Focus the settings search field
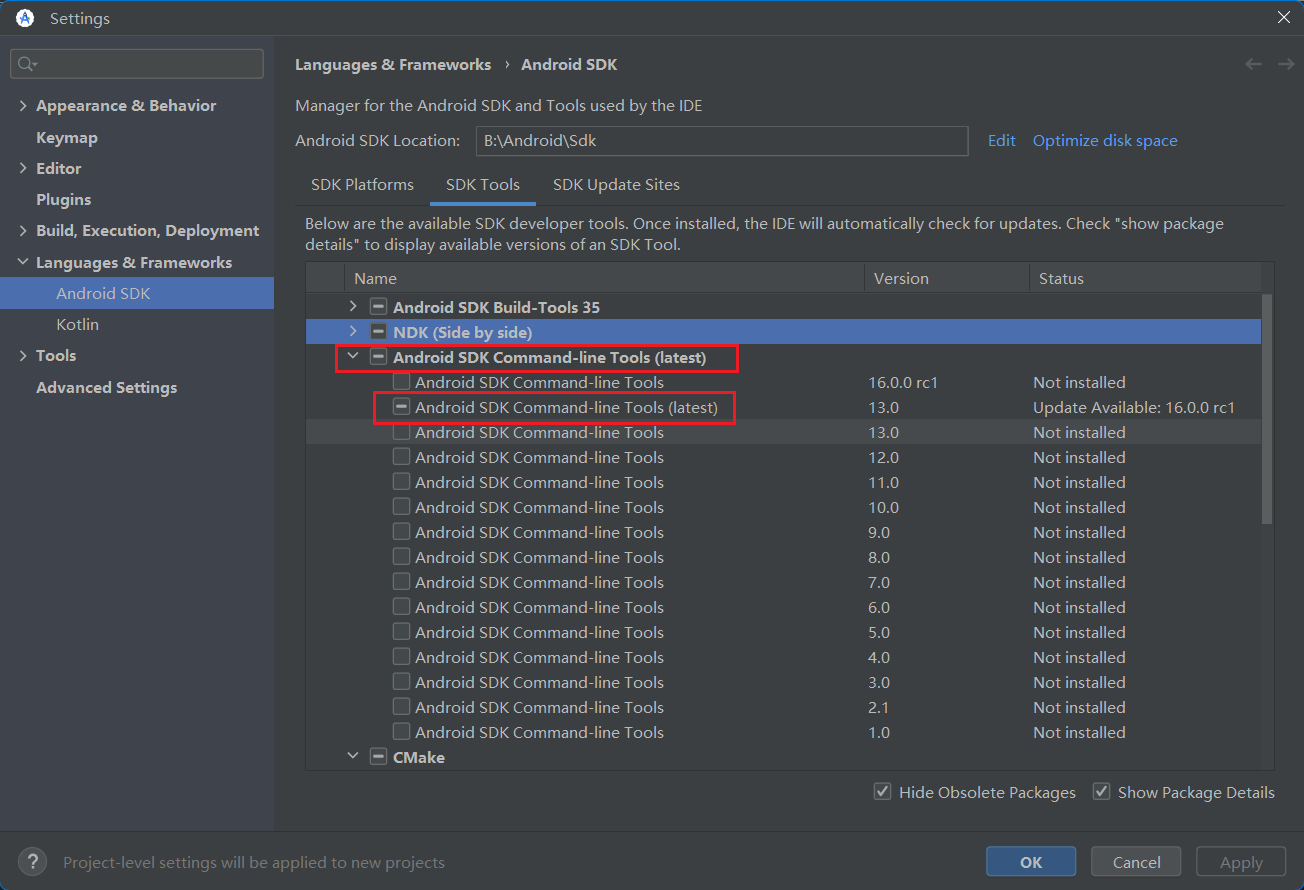 coord(137,64)
